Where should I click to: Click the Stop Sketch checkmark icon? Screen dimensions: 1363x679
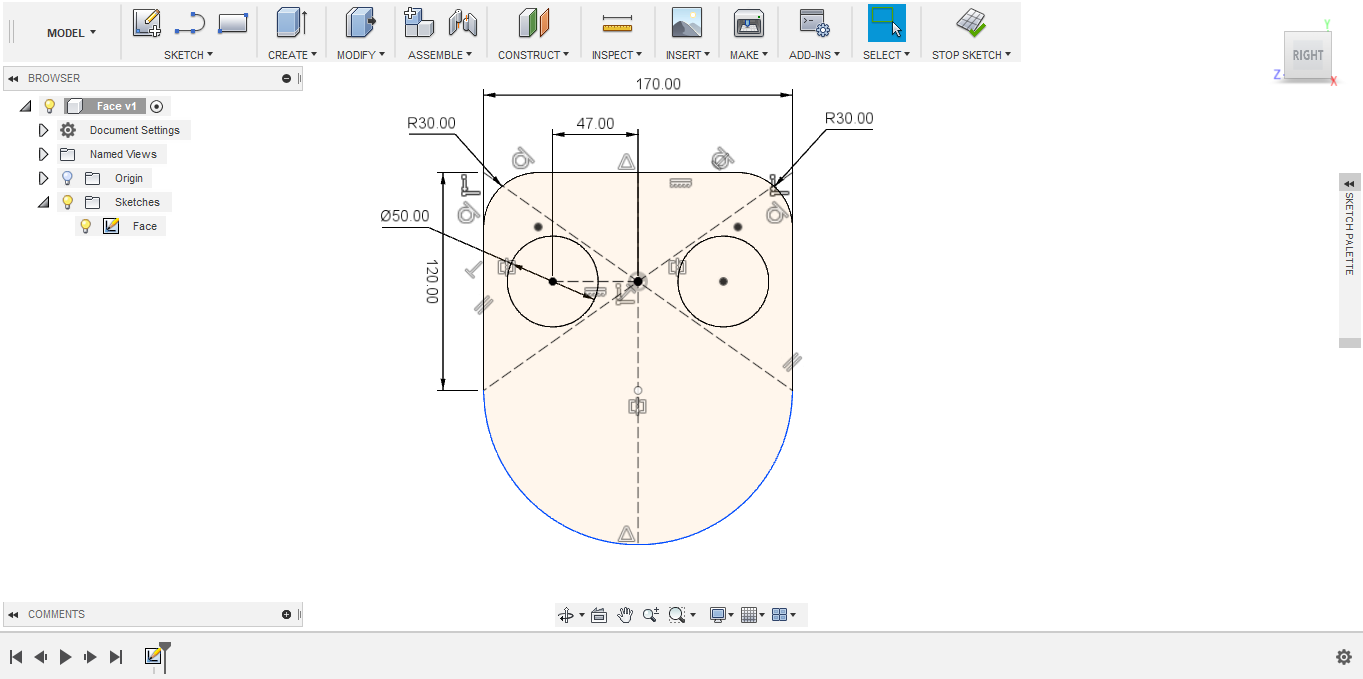(x=970, y=22)
